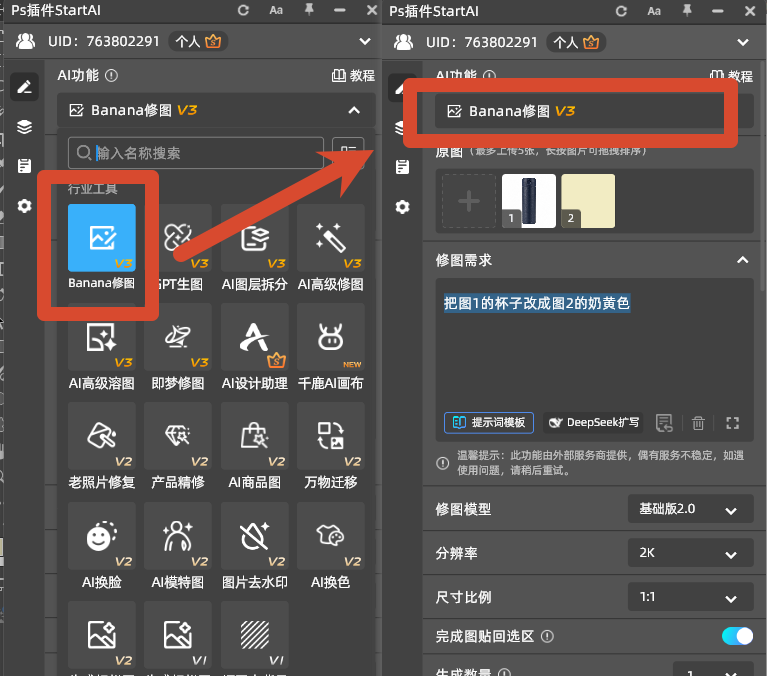The image size is (767, 676).
Task: Click the DeepSeek扩写 button
Action: tap(593, 423)
